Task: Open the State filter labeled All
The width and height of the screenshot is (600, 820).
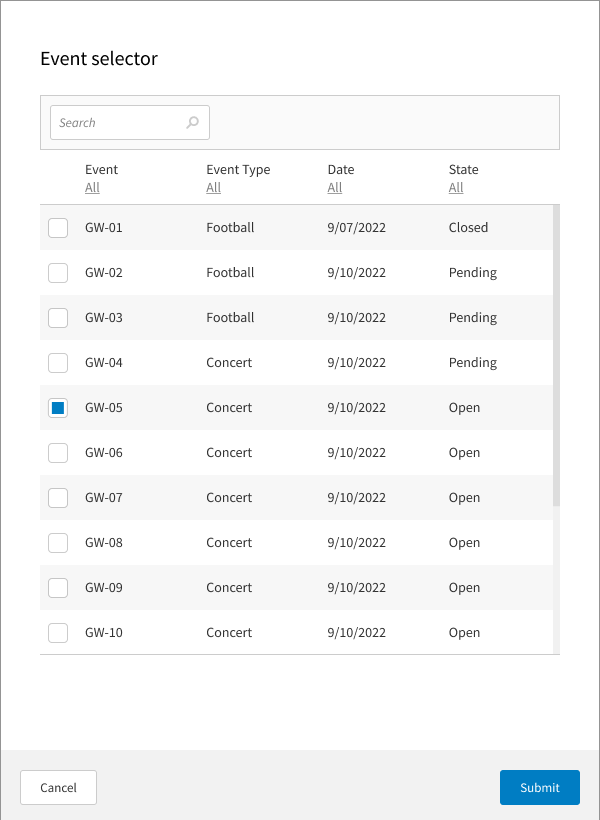Action: pyautogui.click(x=456, y=187)
